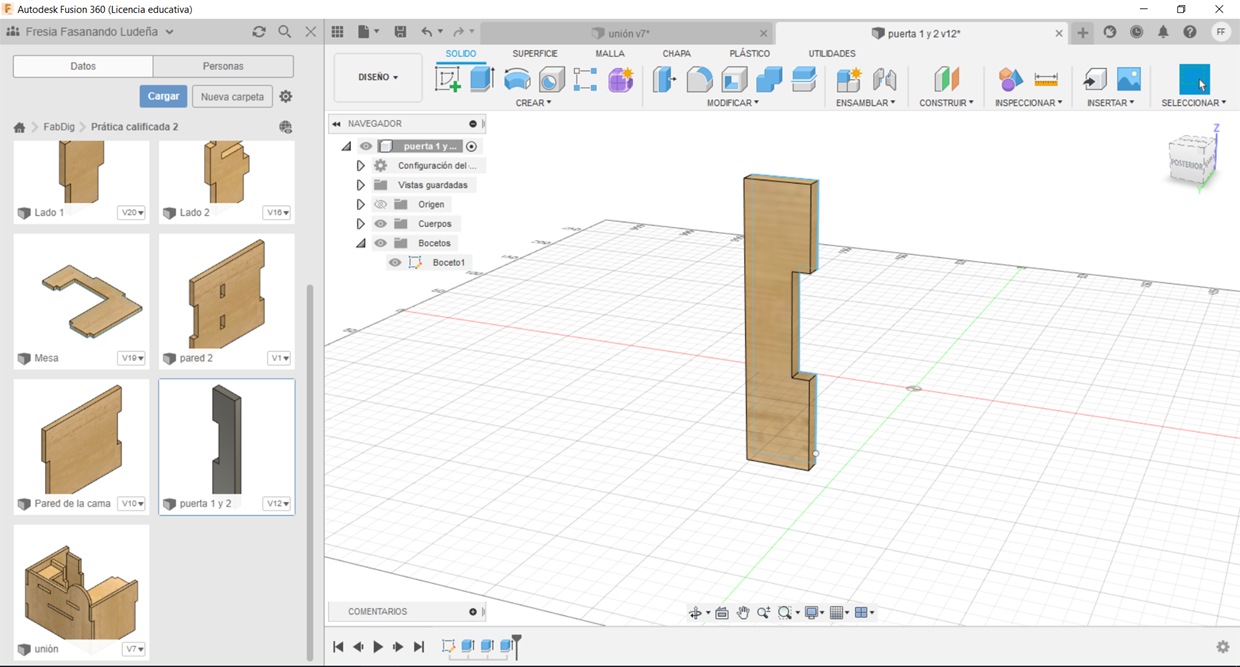Switch to the Personas tab

click(223, 66)
